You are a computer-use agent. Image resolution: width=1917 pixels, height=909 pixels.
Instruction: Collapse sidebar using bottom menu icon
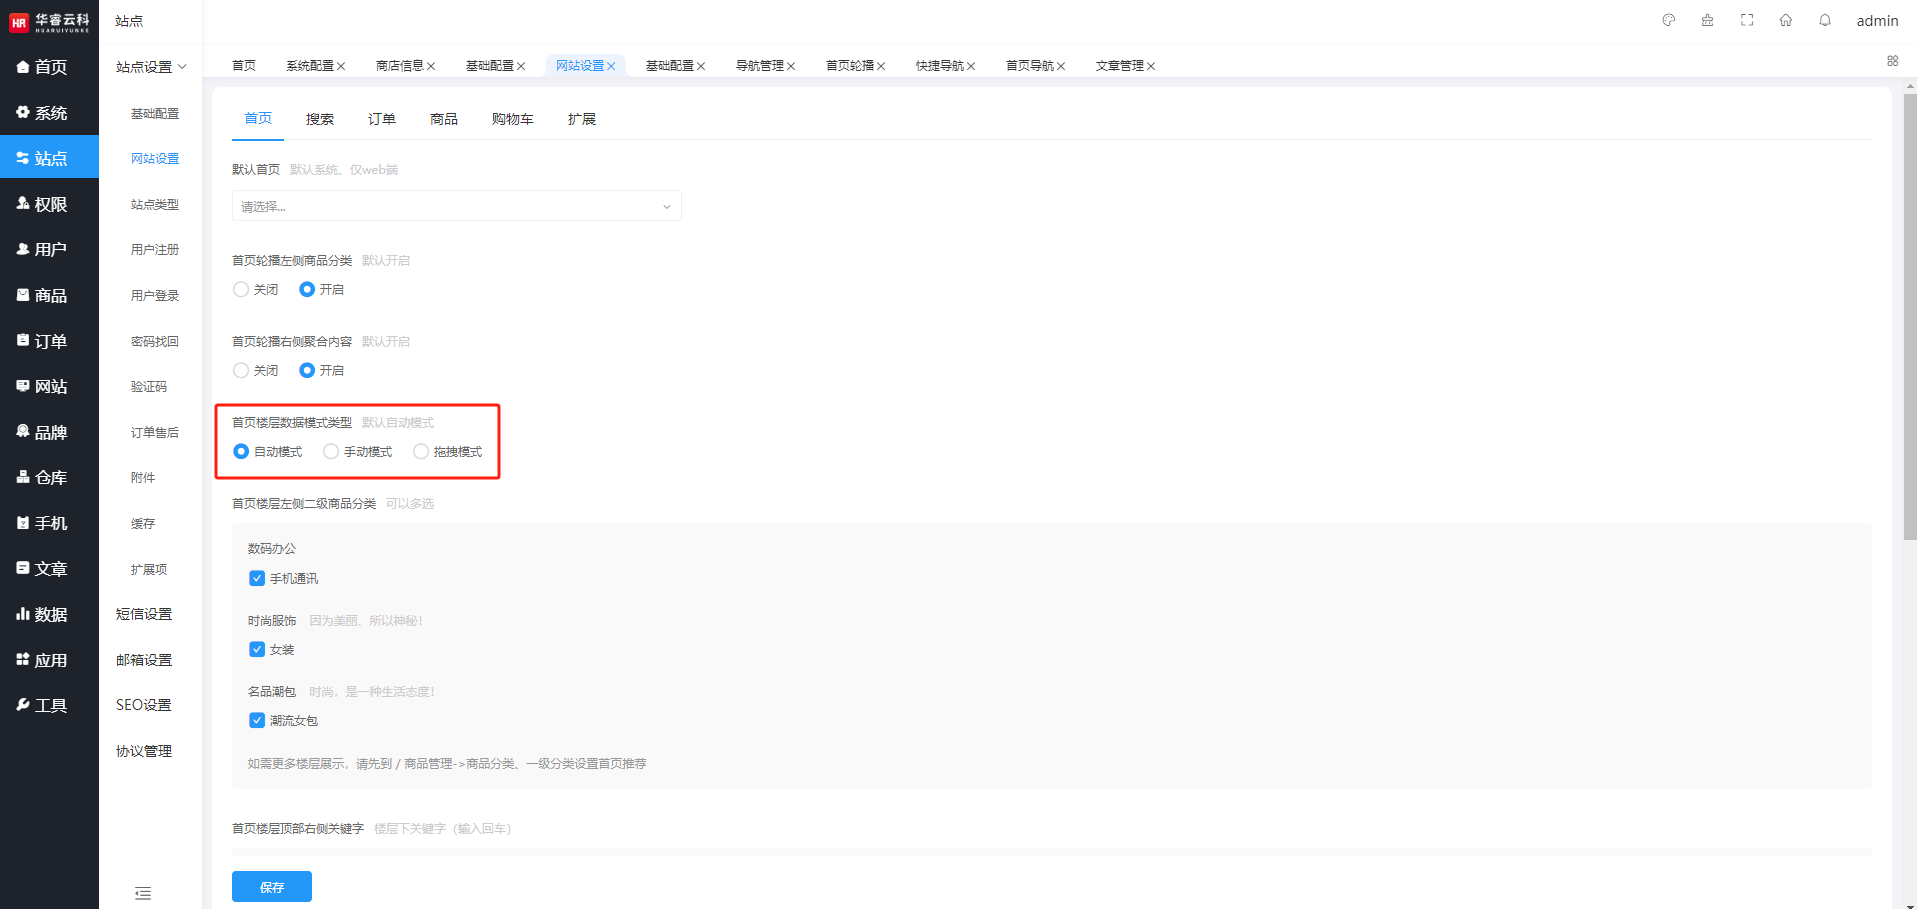[143, 893]
